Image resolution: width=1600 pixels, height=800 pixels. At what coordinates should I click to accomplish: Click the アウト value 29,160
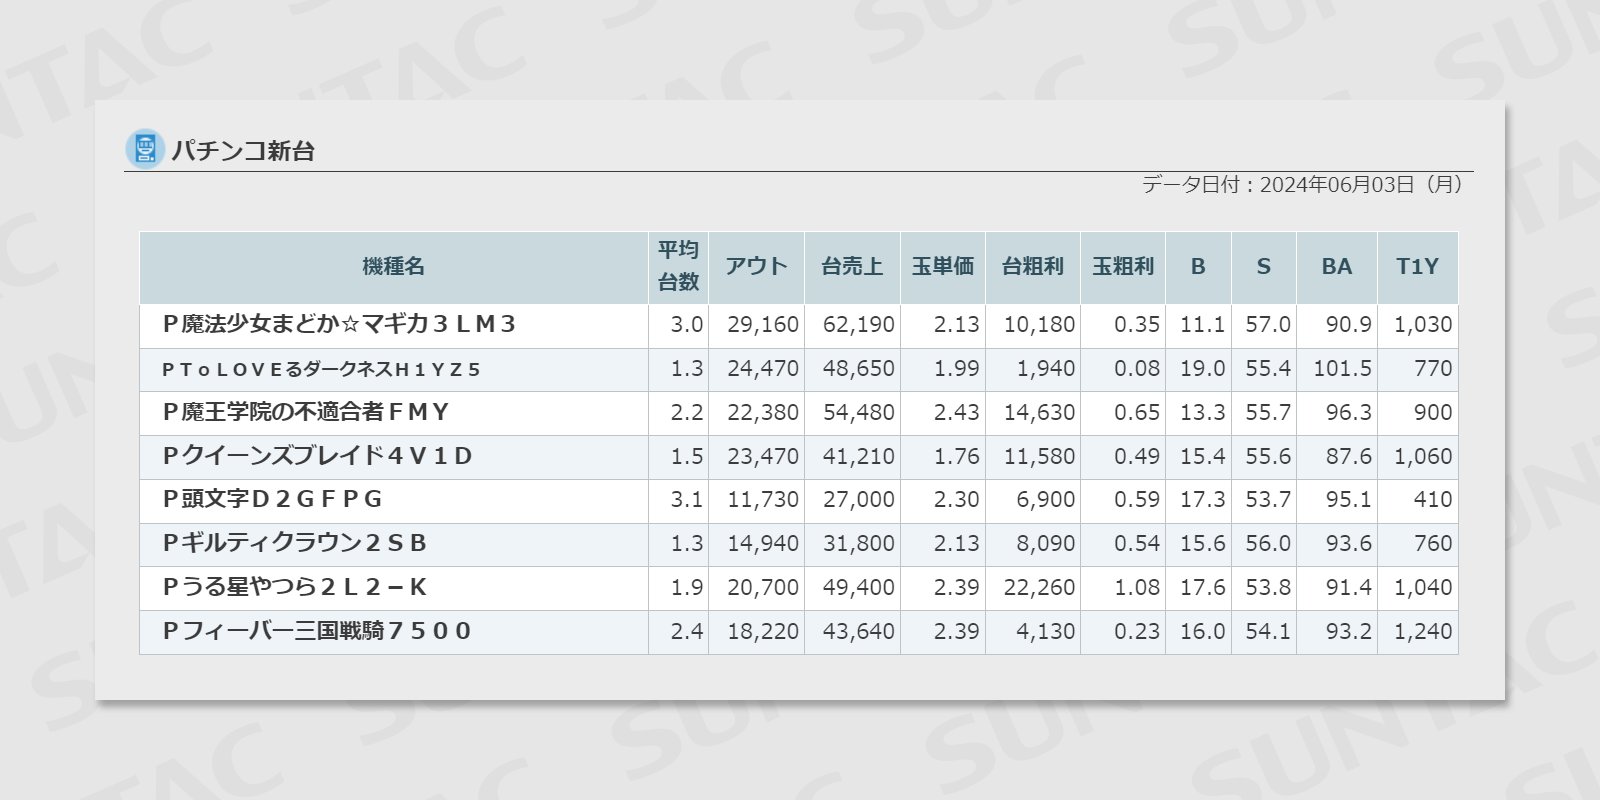(x=763, y=325)
